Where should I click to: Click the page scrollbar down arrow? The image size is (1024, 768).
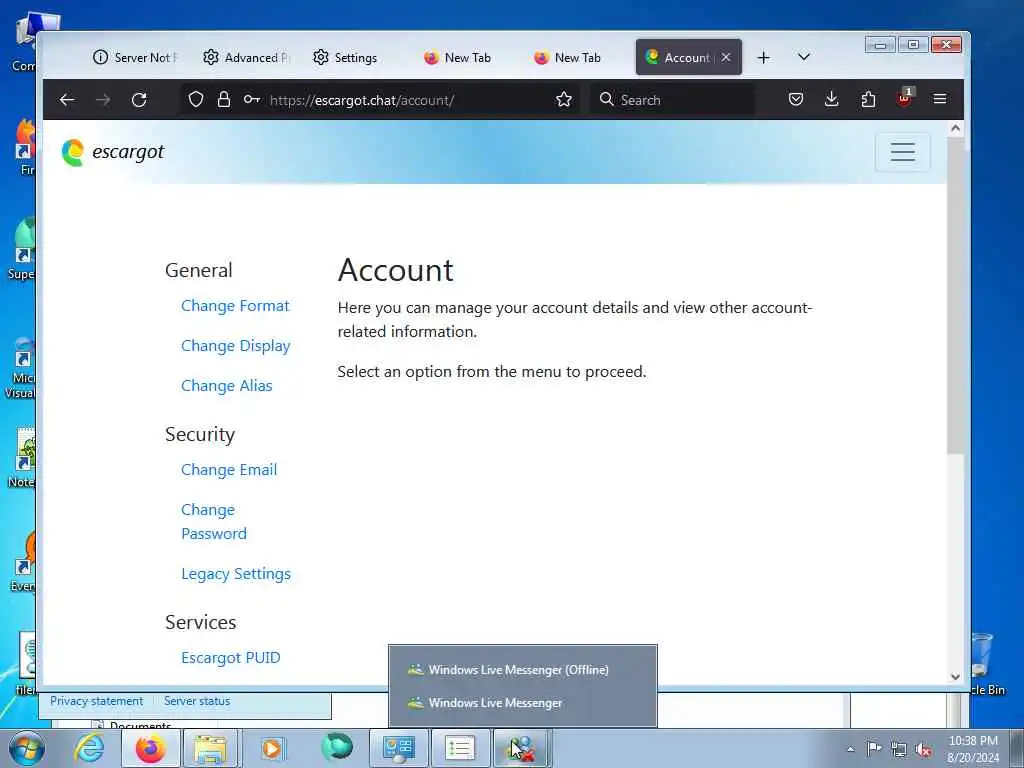(x=955, y=677)
